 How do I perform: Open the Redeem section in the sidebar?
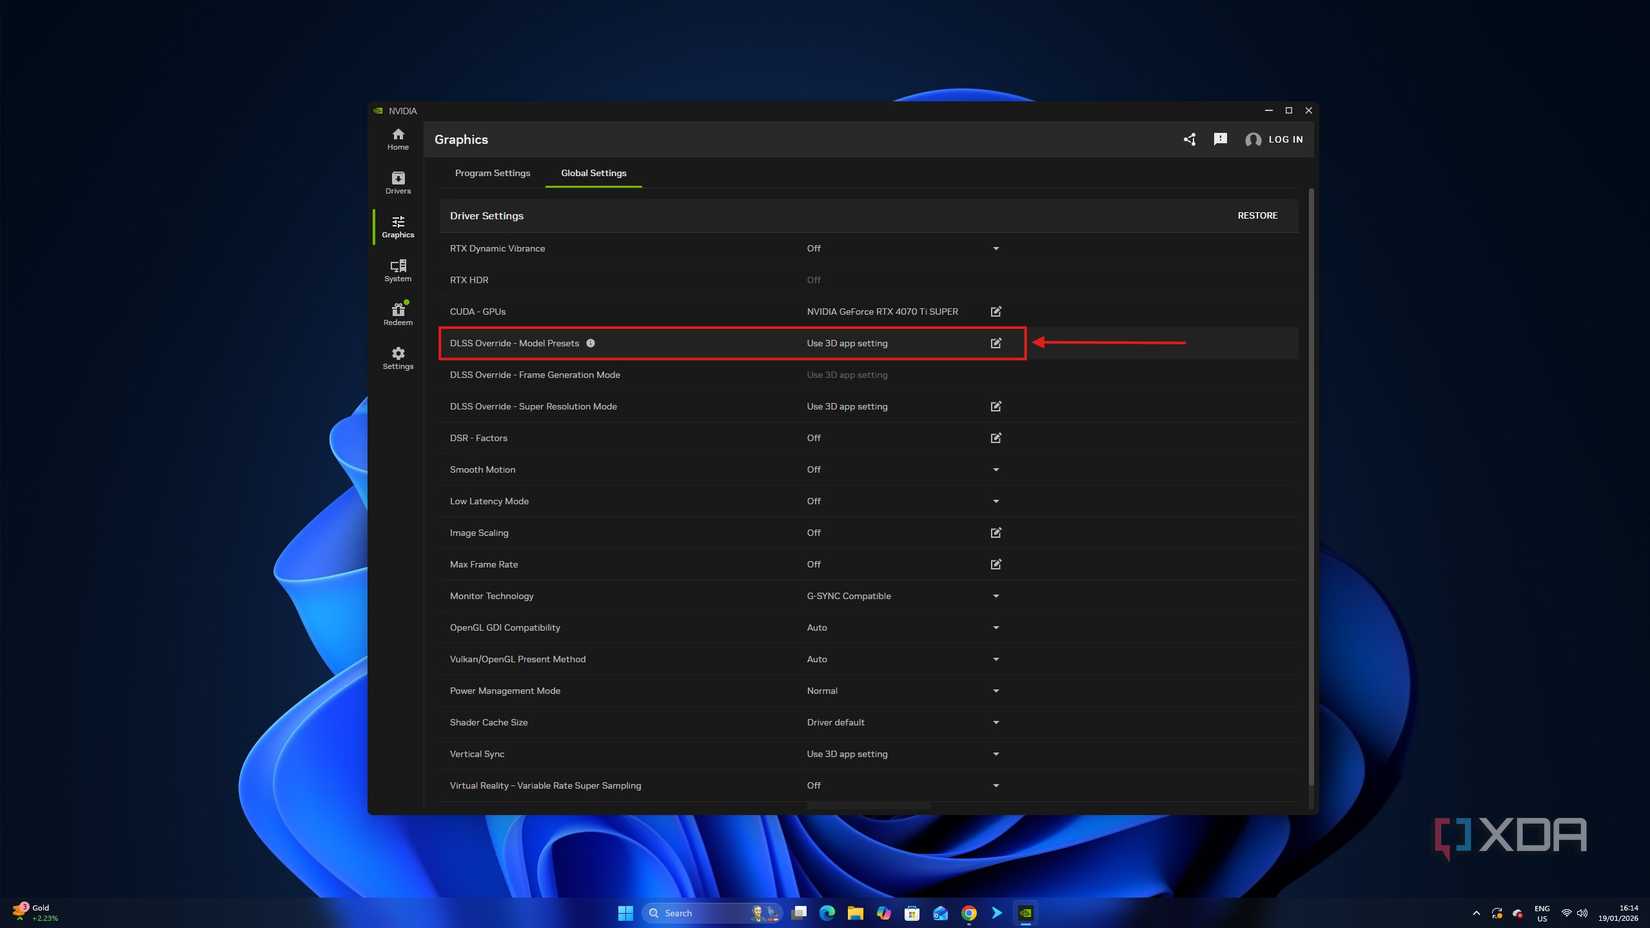point(397,315)
